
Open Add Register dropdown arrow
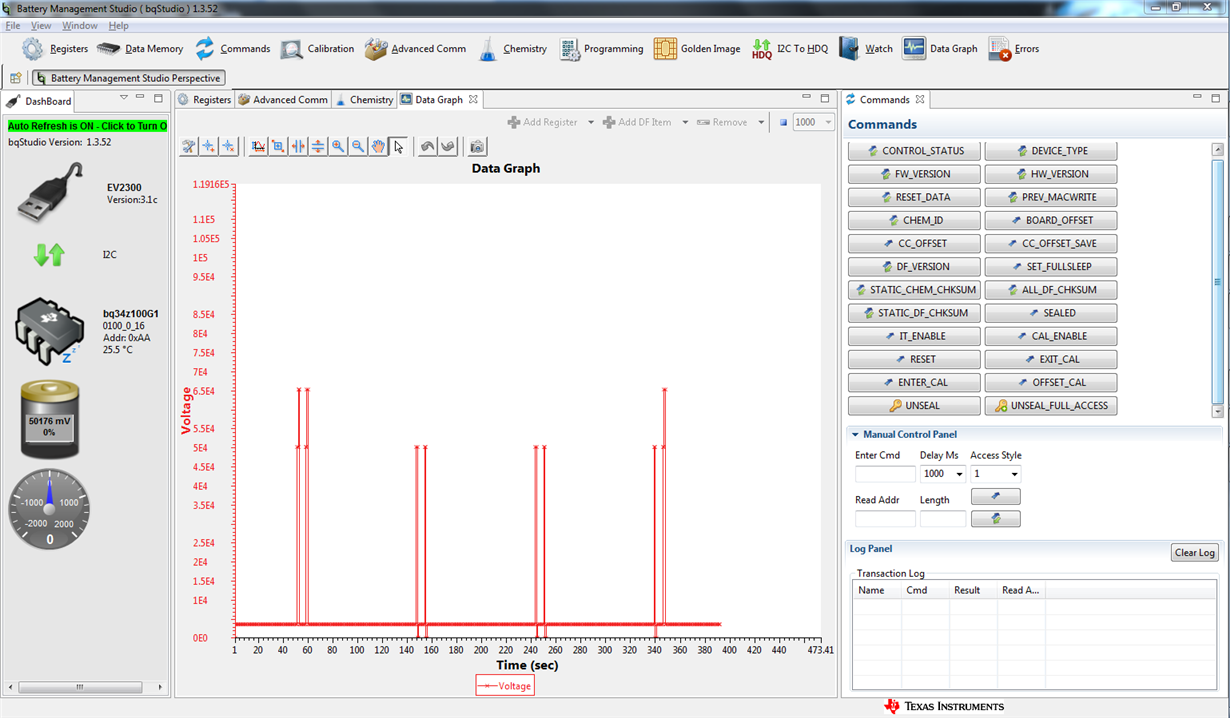tap(591, 122)
